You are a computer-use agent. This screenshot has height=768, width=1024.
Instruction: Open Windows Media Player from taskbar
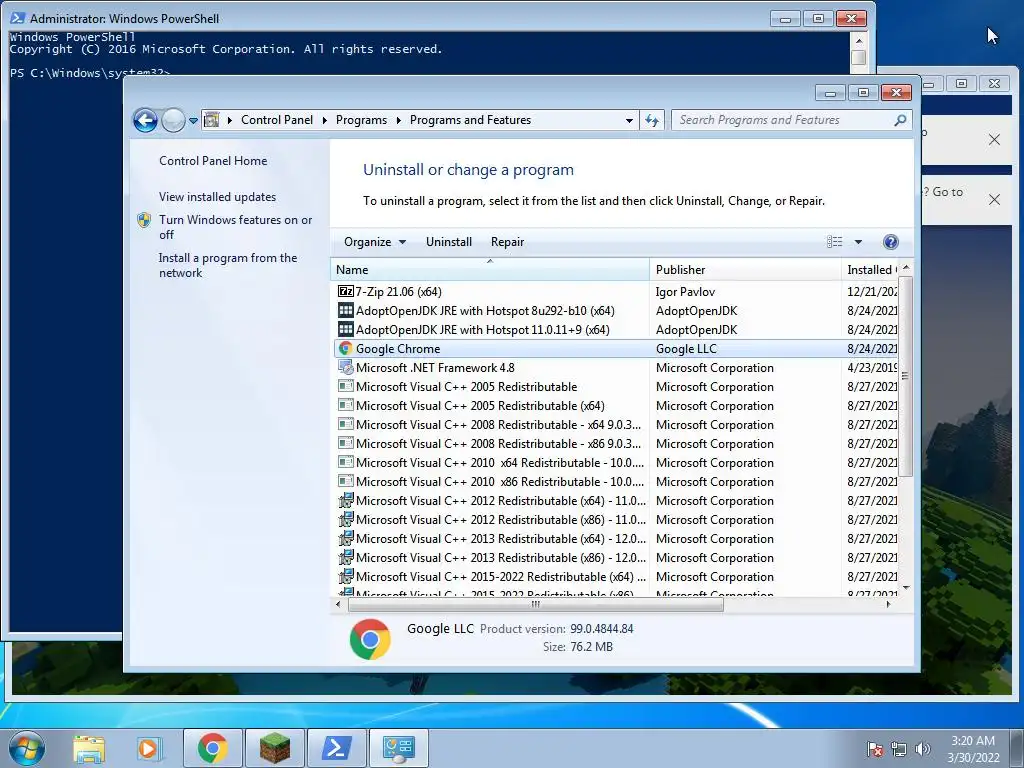pyautogui.click(x=148, y=748)
